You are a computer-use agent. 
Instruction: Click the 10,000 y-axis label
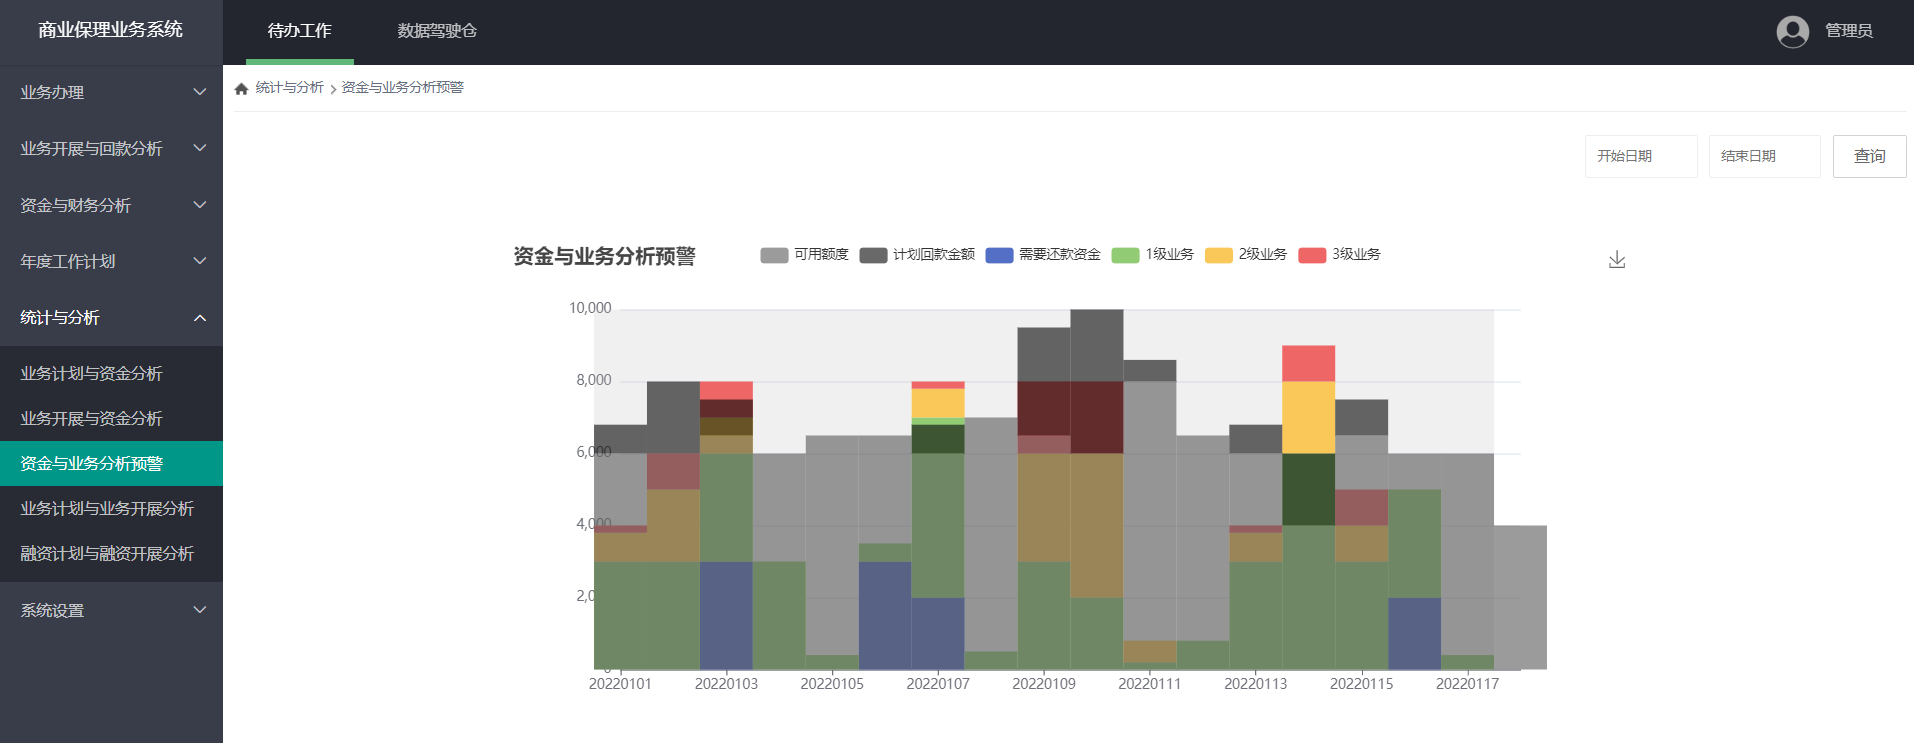[x=590, y=308]
